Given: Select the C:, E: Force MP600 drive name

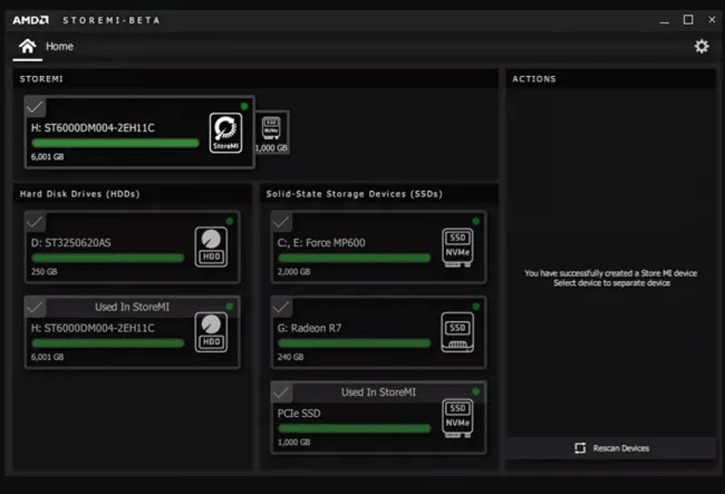Looking at the screenshot, I should point(321,243).
